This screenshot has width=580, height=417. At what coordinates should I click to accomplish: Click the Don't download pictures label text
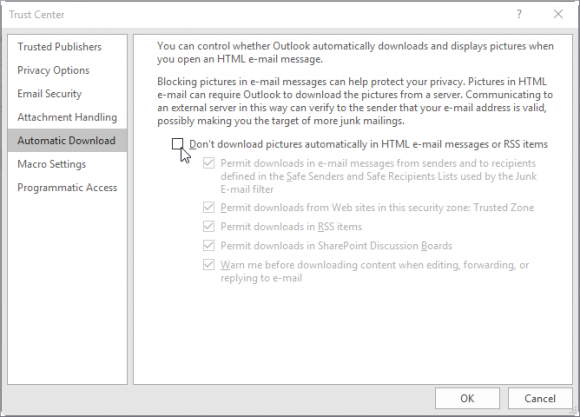click(368, 144)
